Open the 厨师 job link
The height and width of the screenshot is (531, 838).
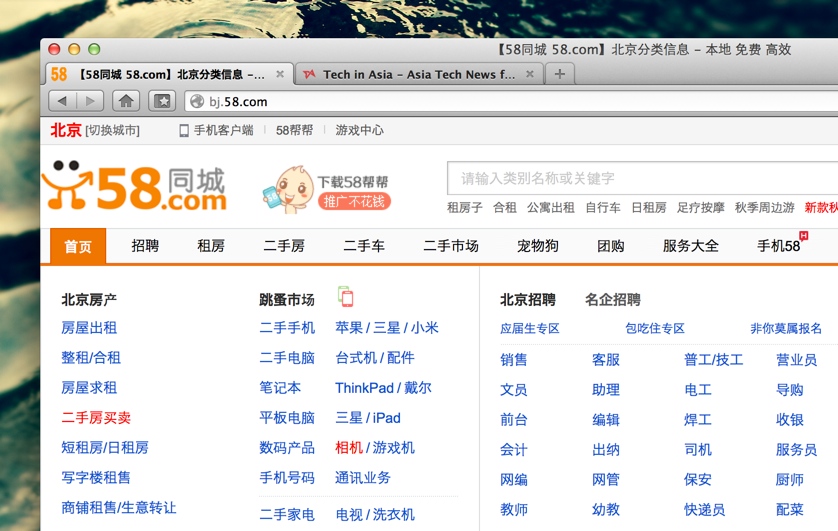point(789,480)
